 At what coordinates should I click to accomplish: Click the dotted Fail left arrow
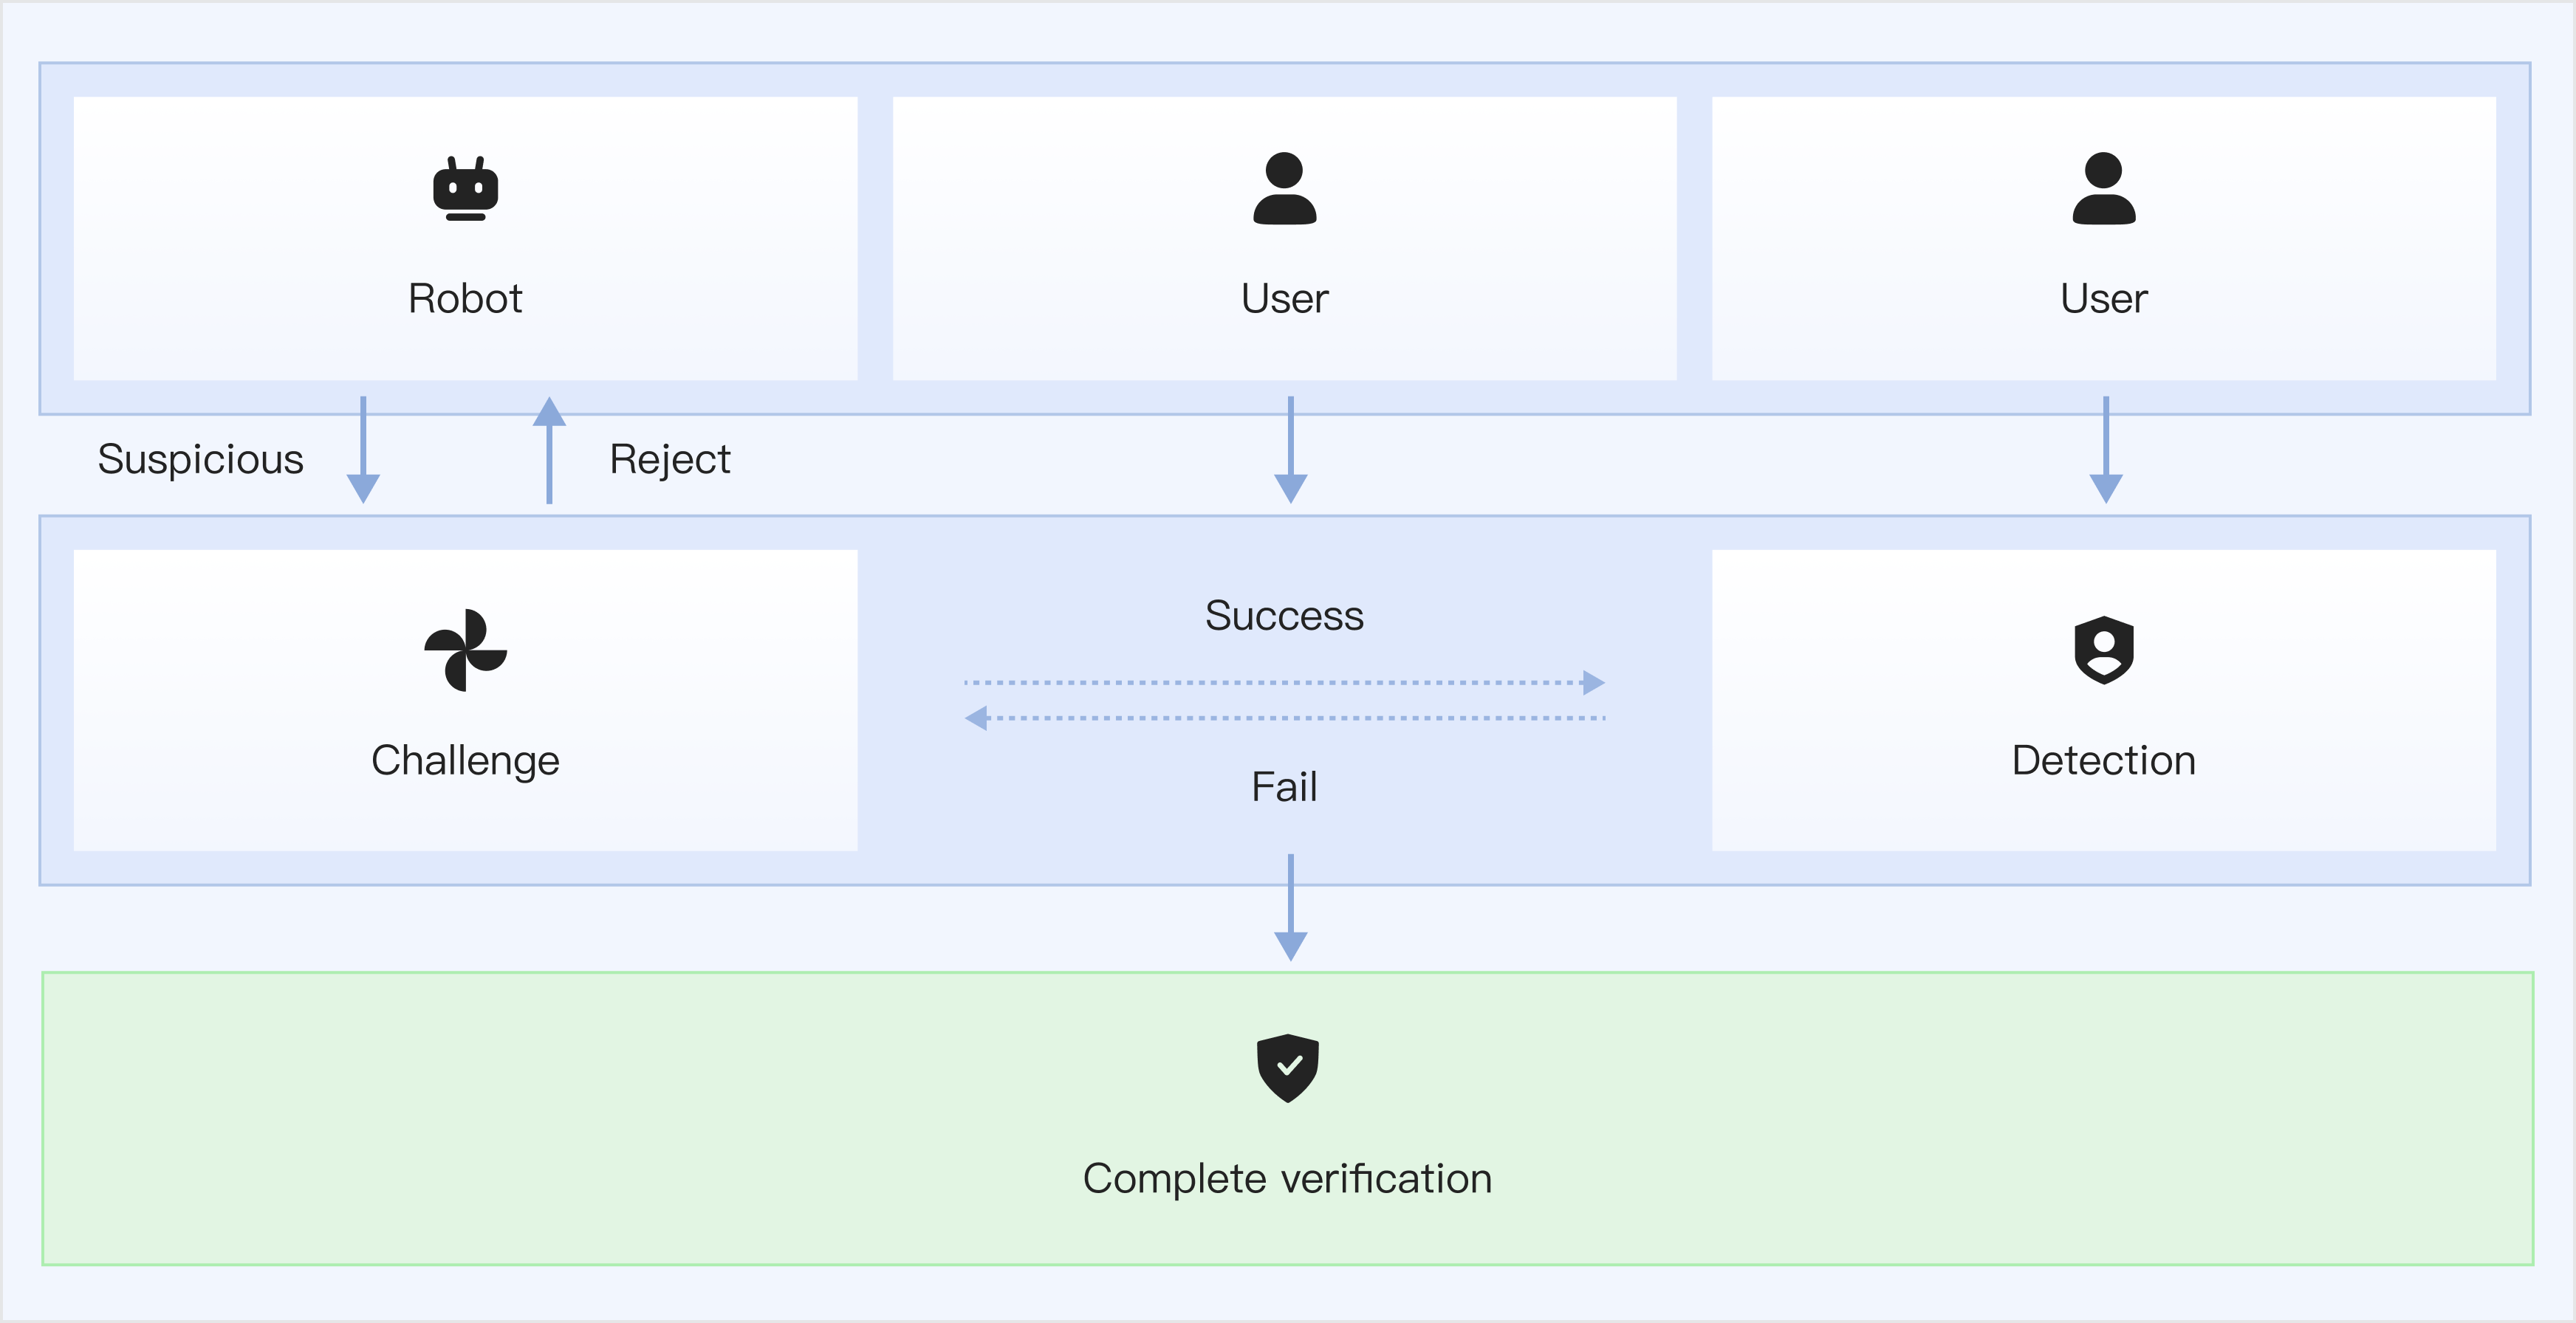point(1284,718)
